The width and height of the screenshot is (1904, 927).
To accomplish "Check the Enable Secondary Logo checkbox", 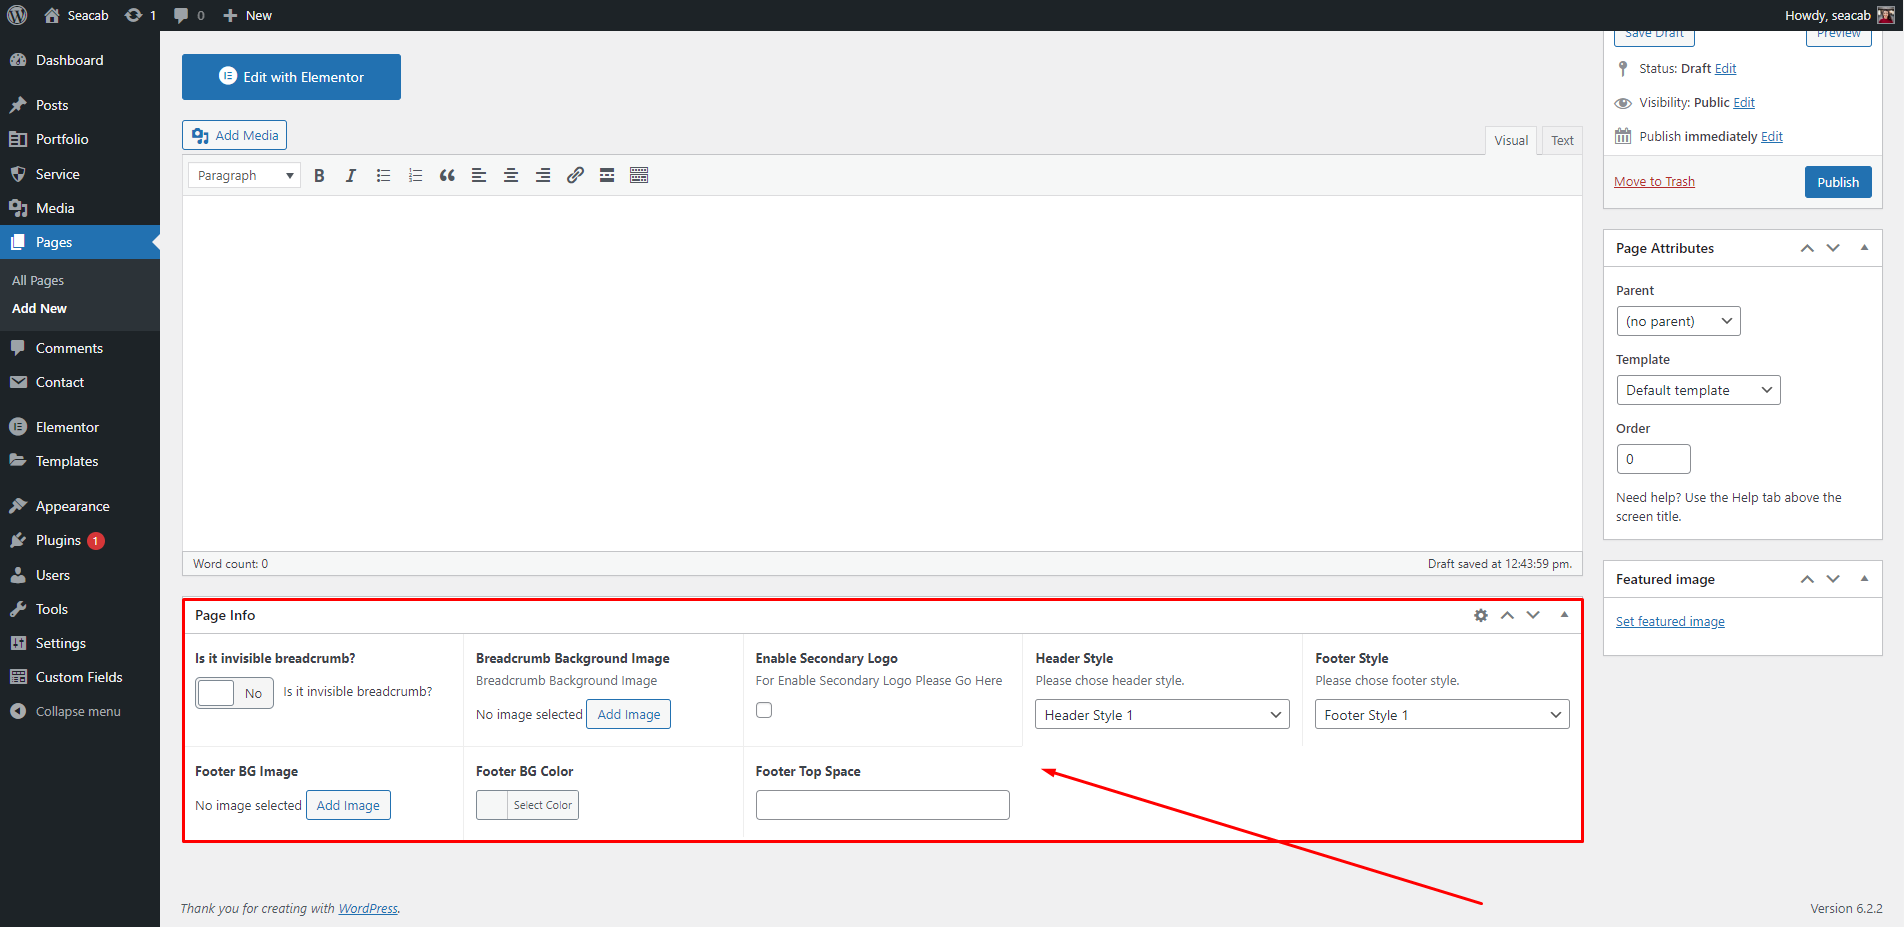I will point(764,710).
